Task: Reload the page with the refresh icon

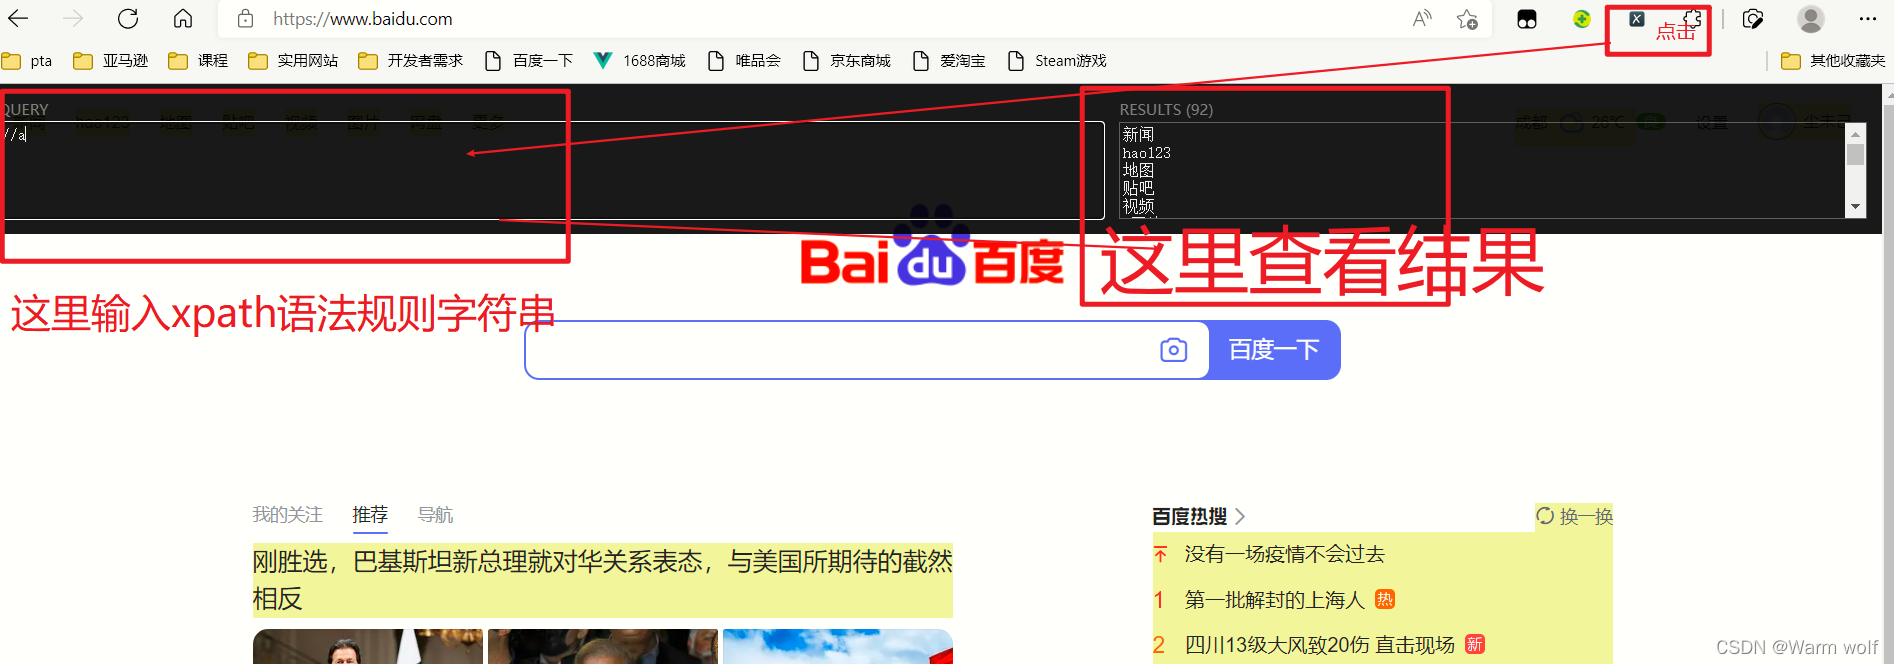Action: (128, 19)
